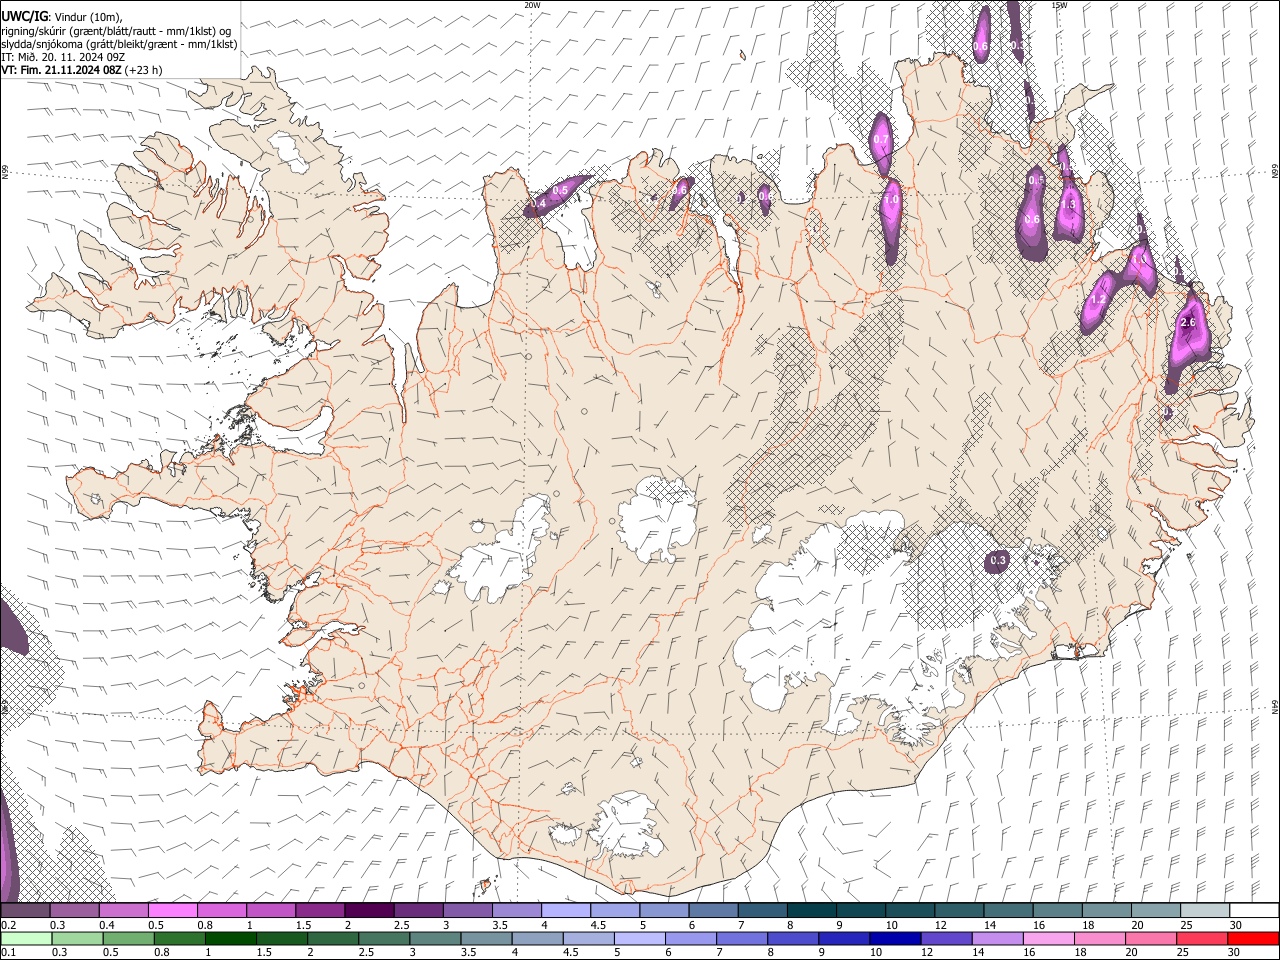Select lower scale pink swatch at 18
This screenshot has height=960, width=1280.
1098,938
